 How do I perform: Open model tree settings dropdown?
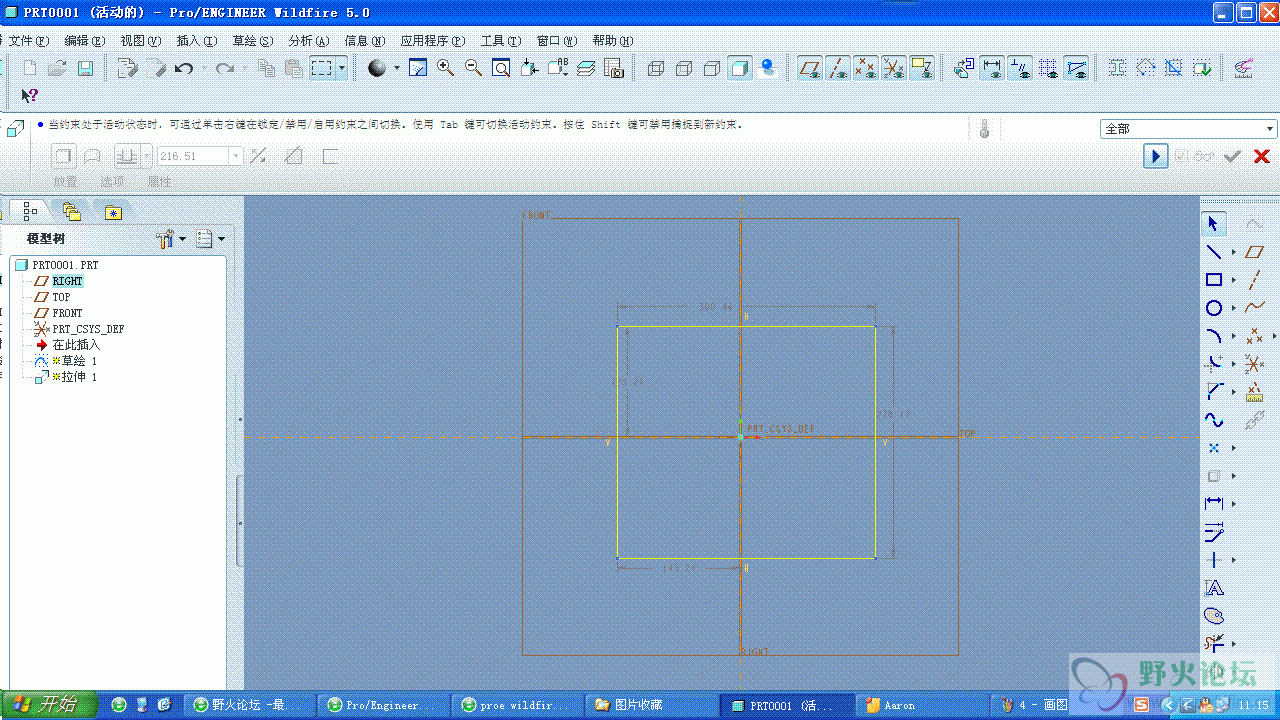(172, 239)
